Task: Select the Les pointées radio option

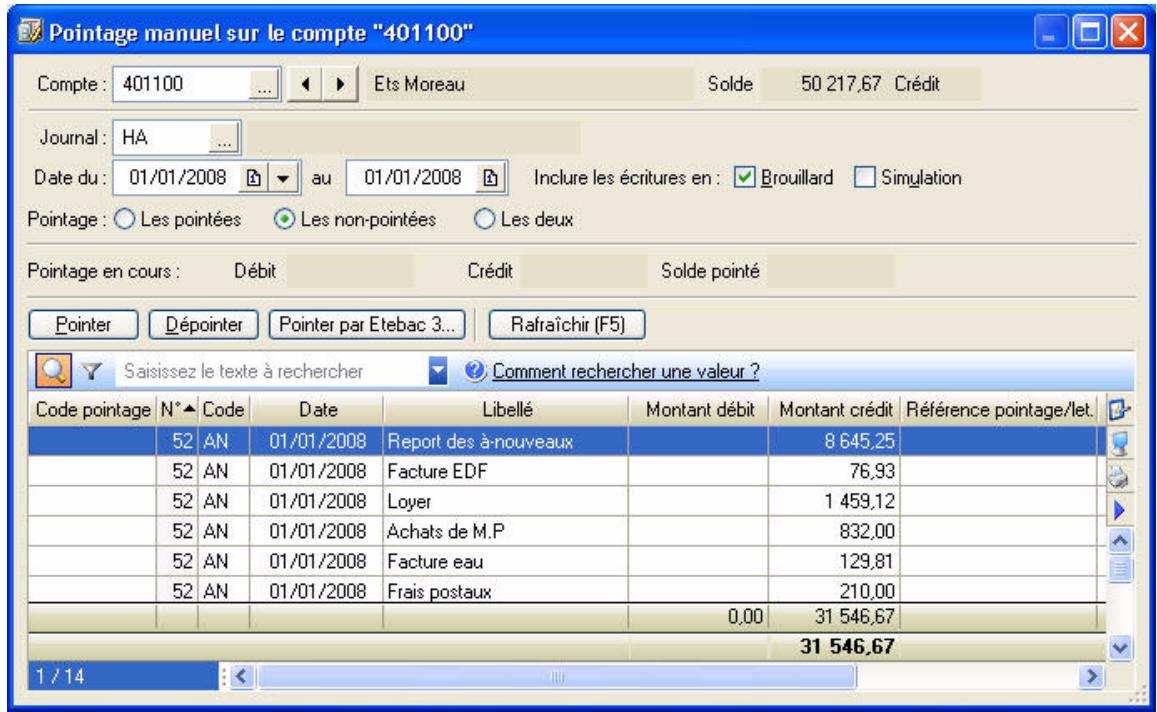Action: click(x=125, y=219)
